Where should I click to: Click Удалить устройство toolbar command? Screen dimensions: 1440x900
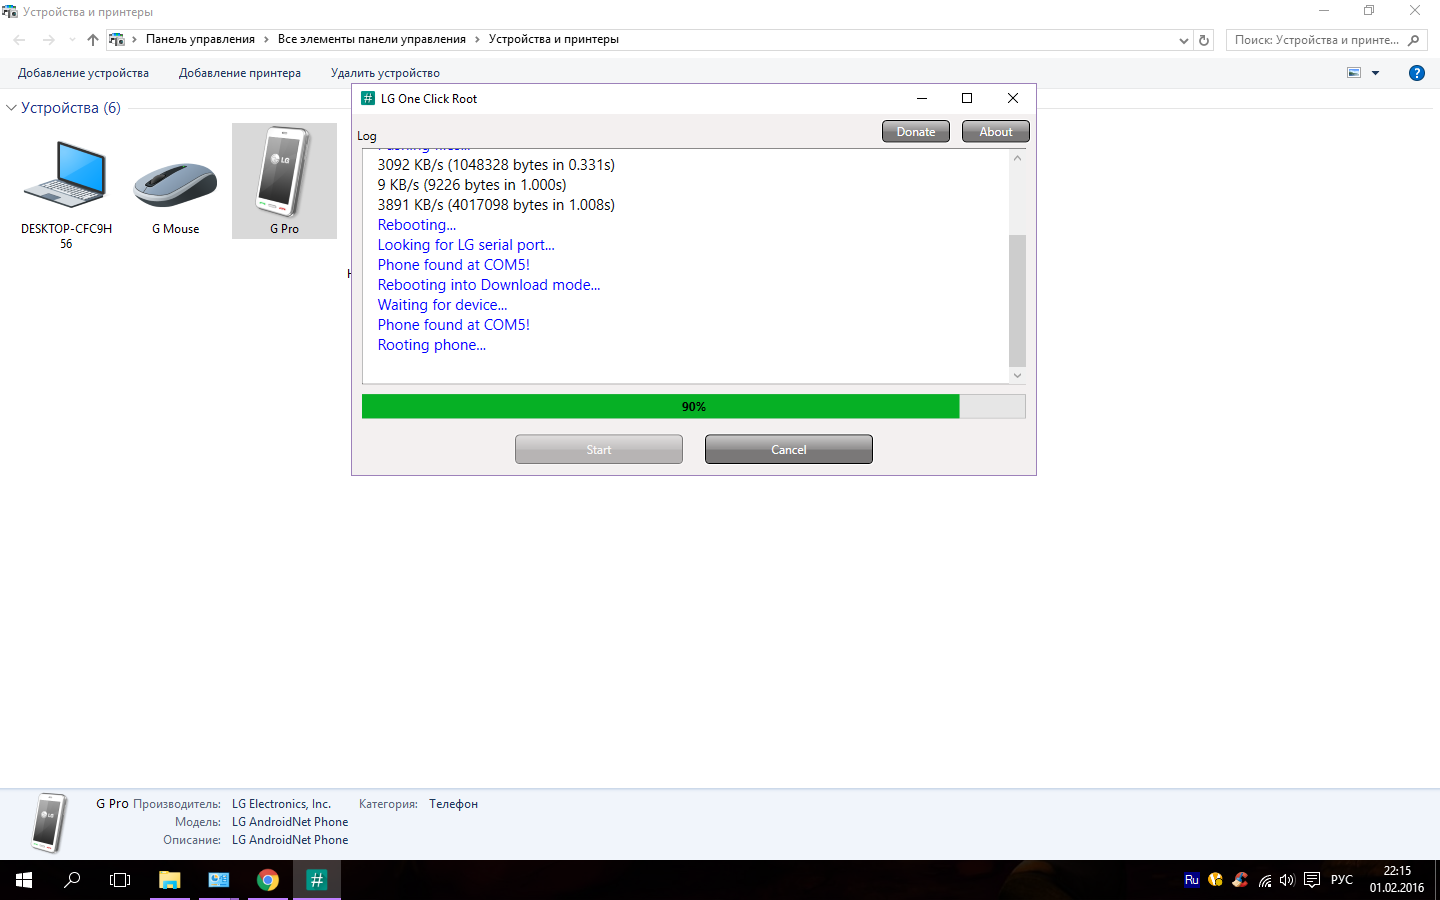tap(385, 73)
